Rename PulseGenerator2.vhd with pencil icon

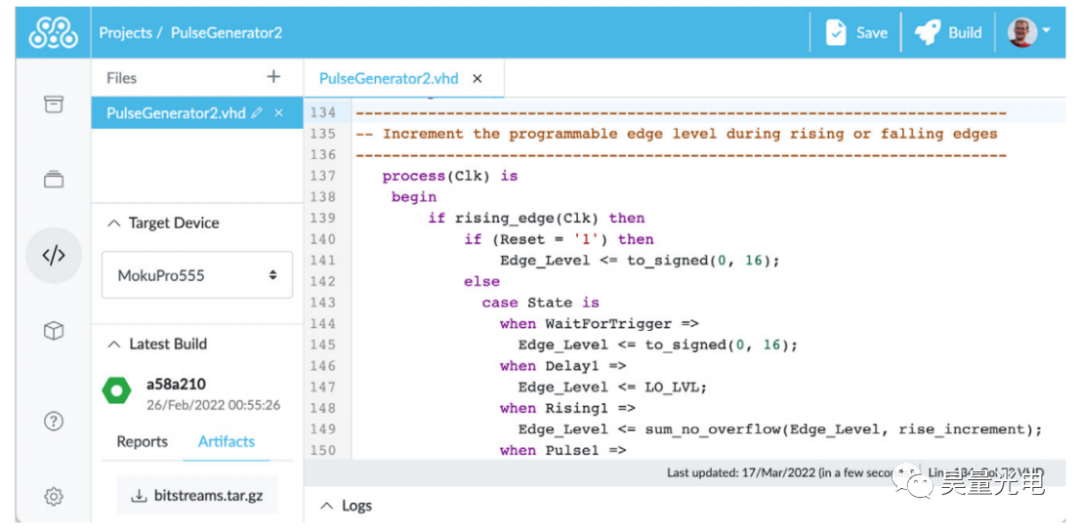coord(256,114)
